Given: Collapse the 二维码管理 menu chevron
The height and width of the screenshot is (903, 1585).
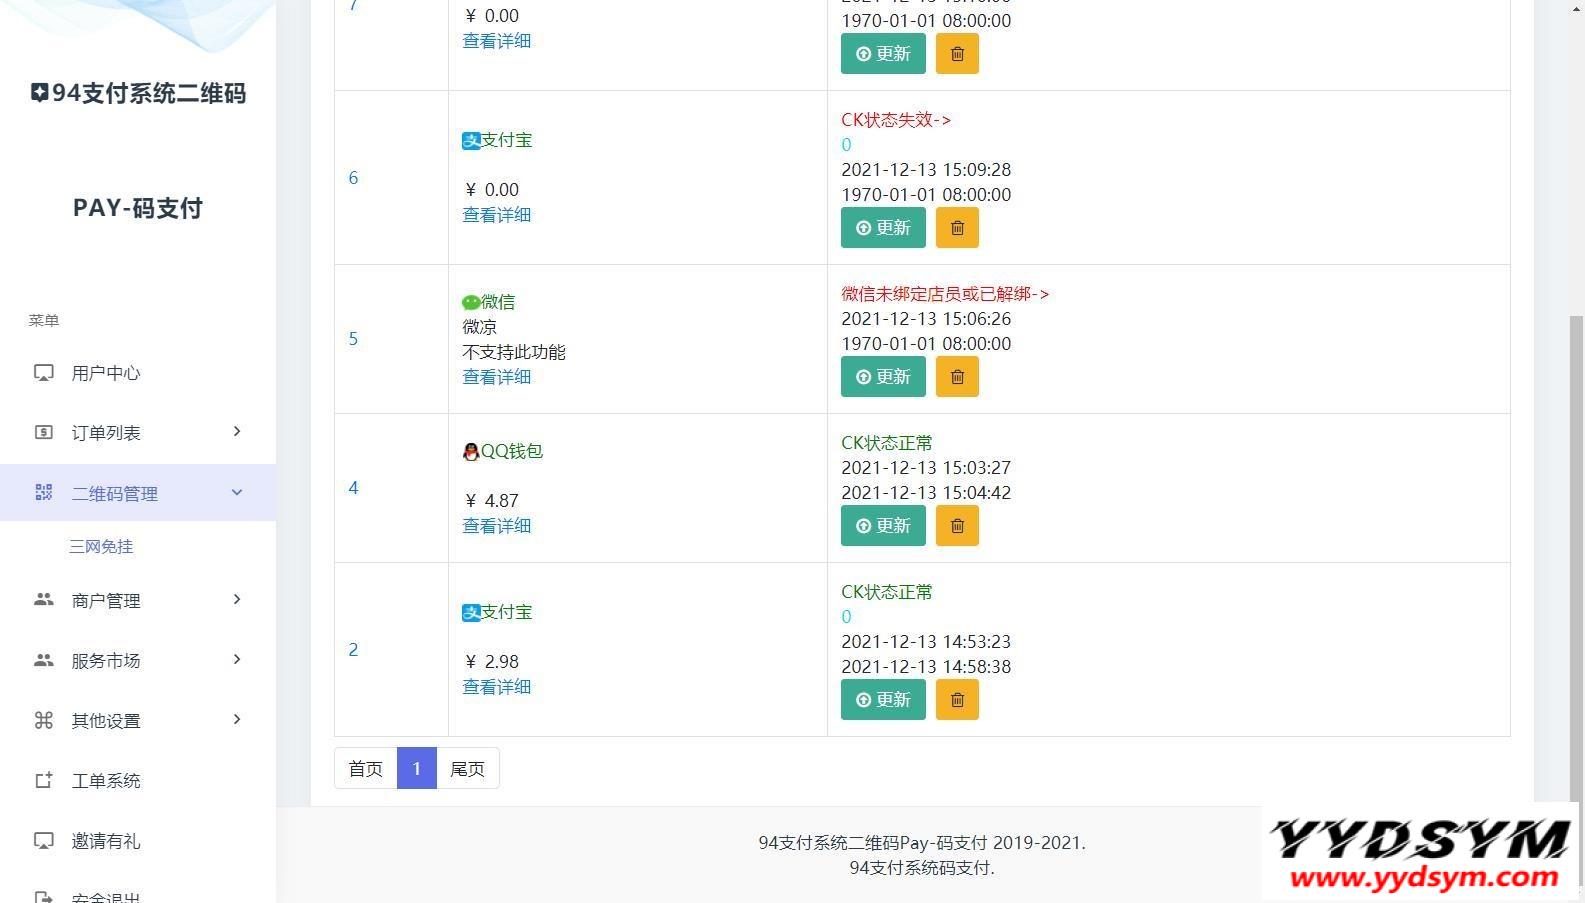Looking at the screenshot, I should point(237,492).
